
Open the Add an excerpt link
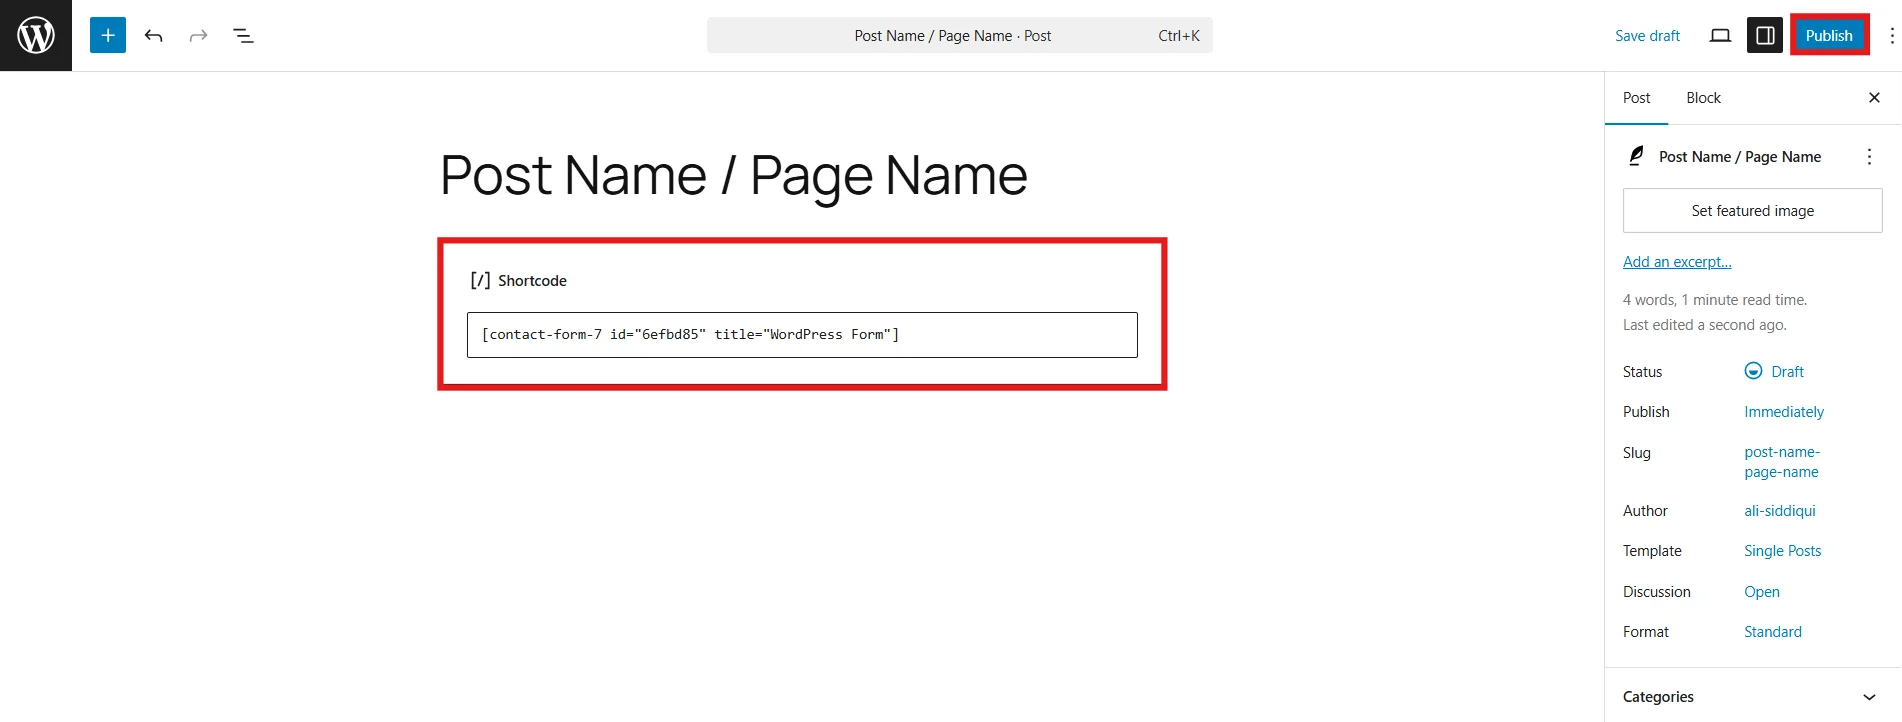1677,262
